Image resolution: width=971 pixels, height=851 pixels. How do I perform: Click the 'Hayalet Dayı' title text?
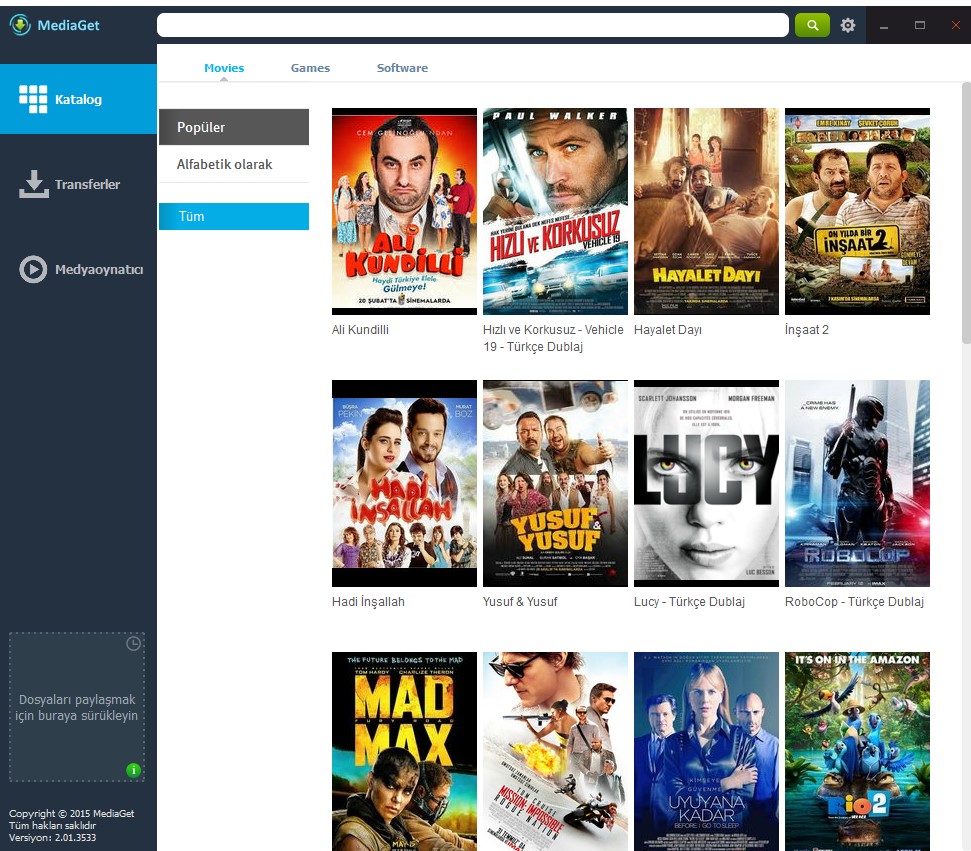668,329
